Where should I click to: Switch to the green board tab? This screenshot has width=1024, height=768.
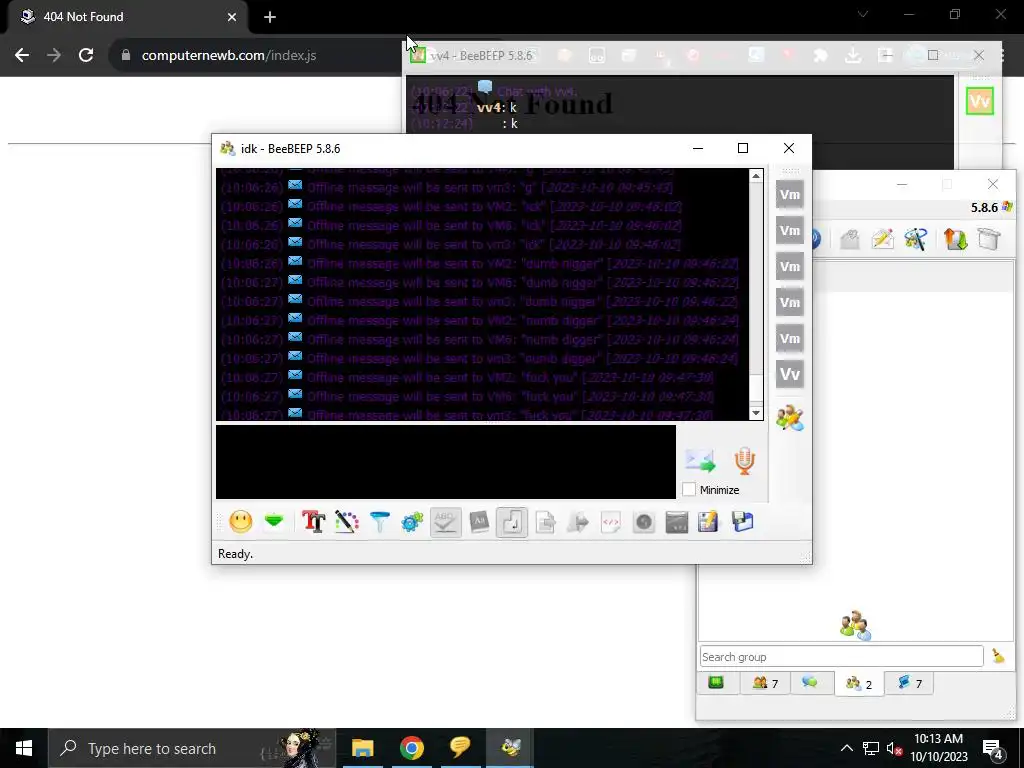pos(716,683)
